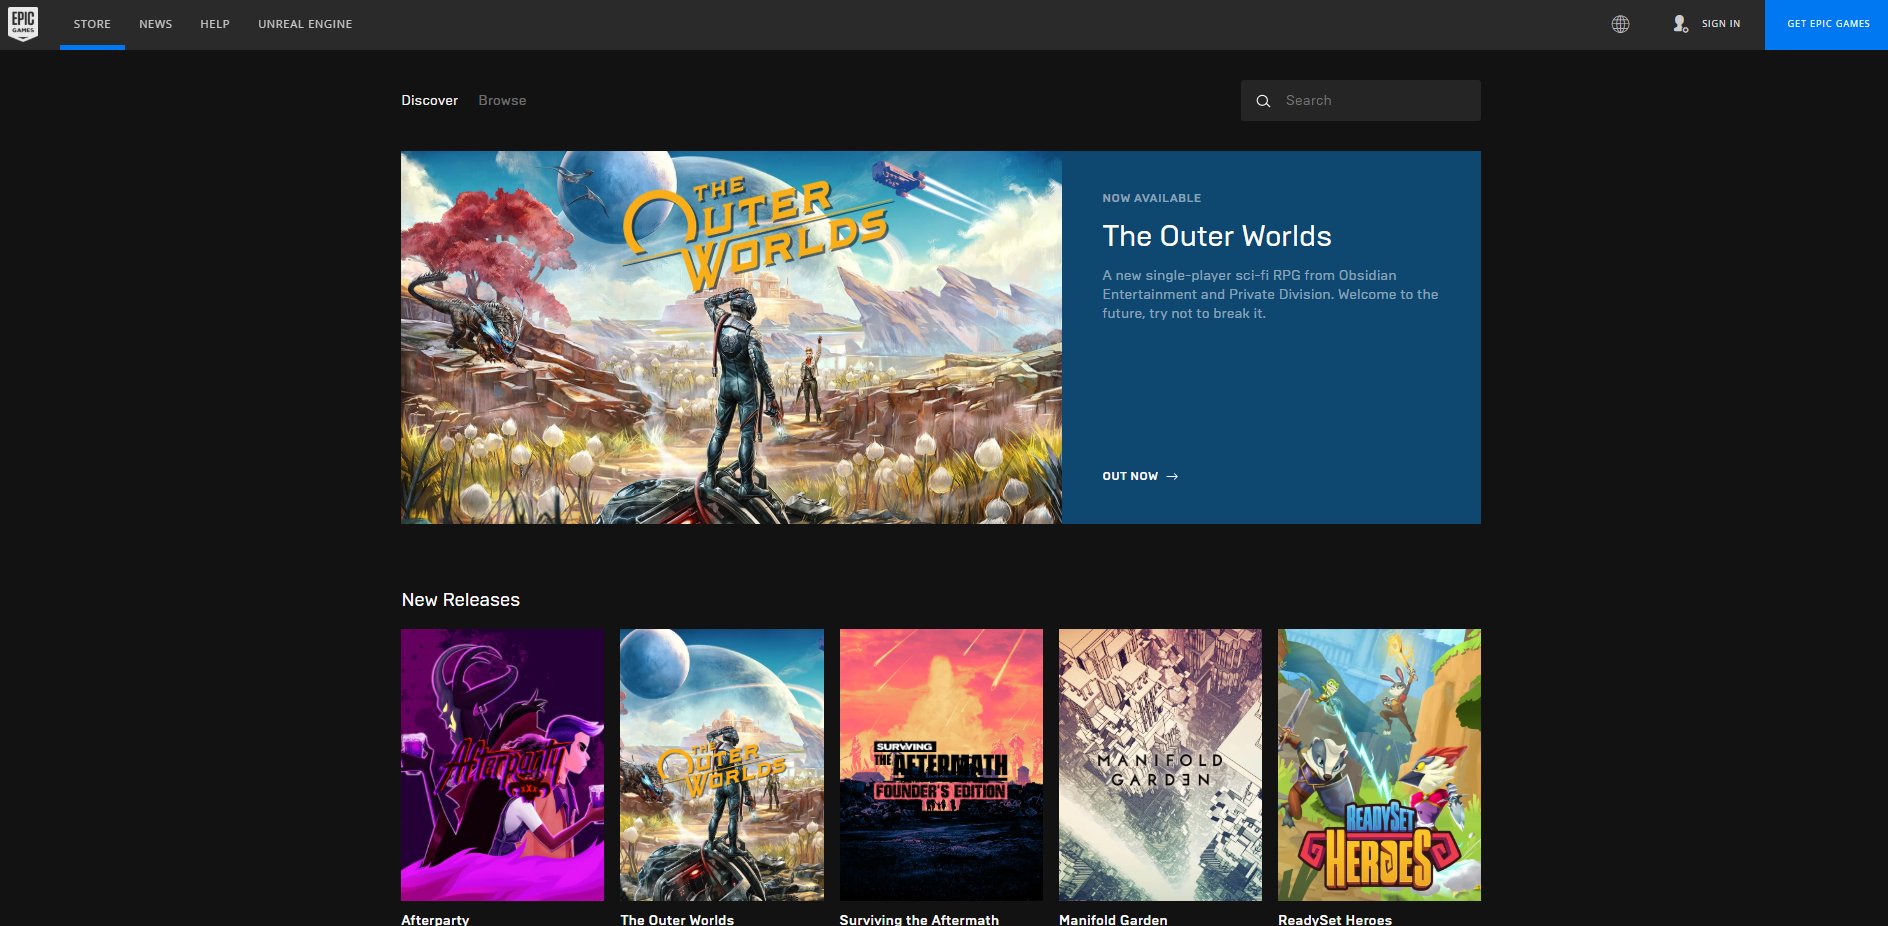1888x926 pixels.
Task: Open the Store tab
Action: [x=92, y=24]
